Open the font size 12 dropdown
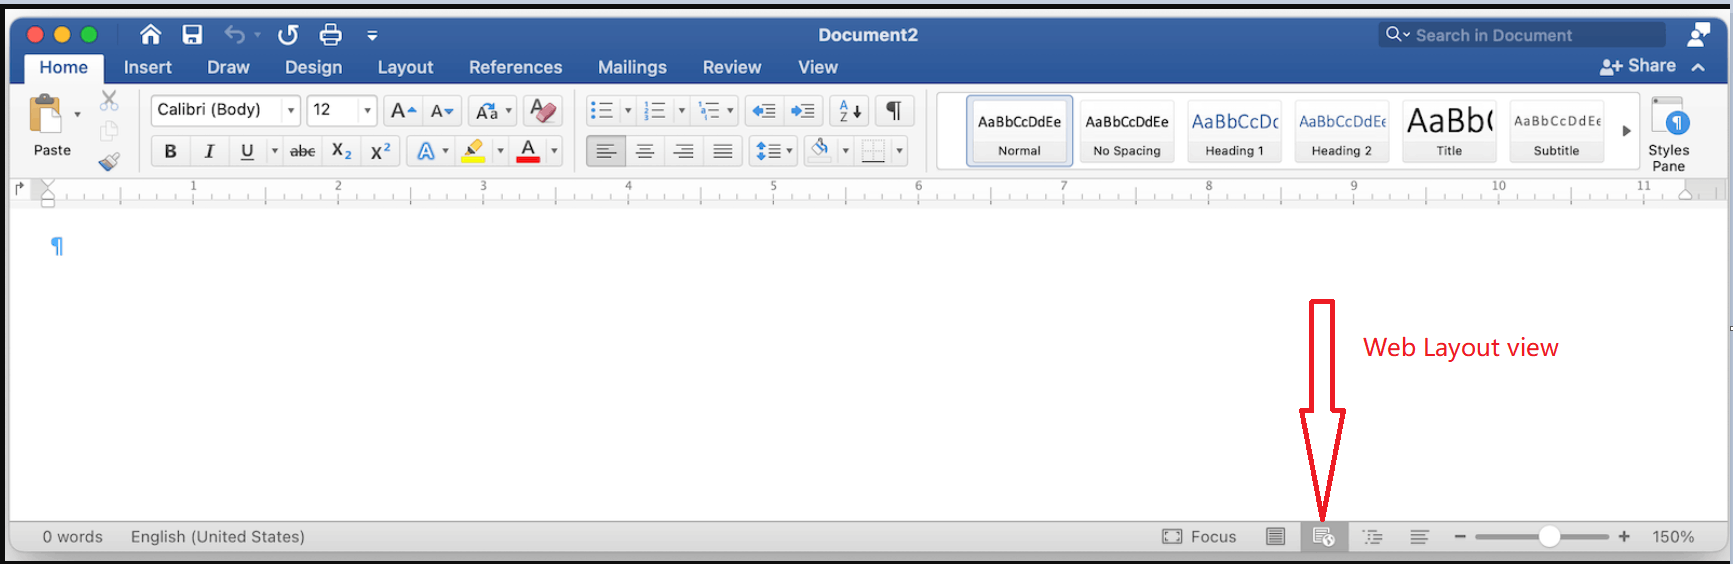The image size is (1733, 564). (367, 110)
